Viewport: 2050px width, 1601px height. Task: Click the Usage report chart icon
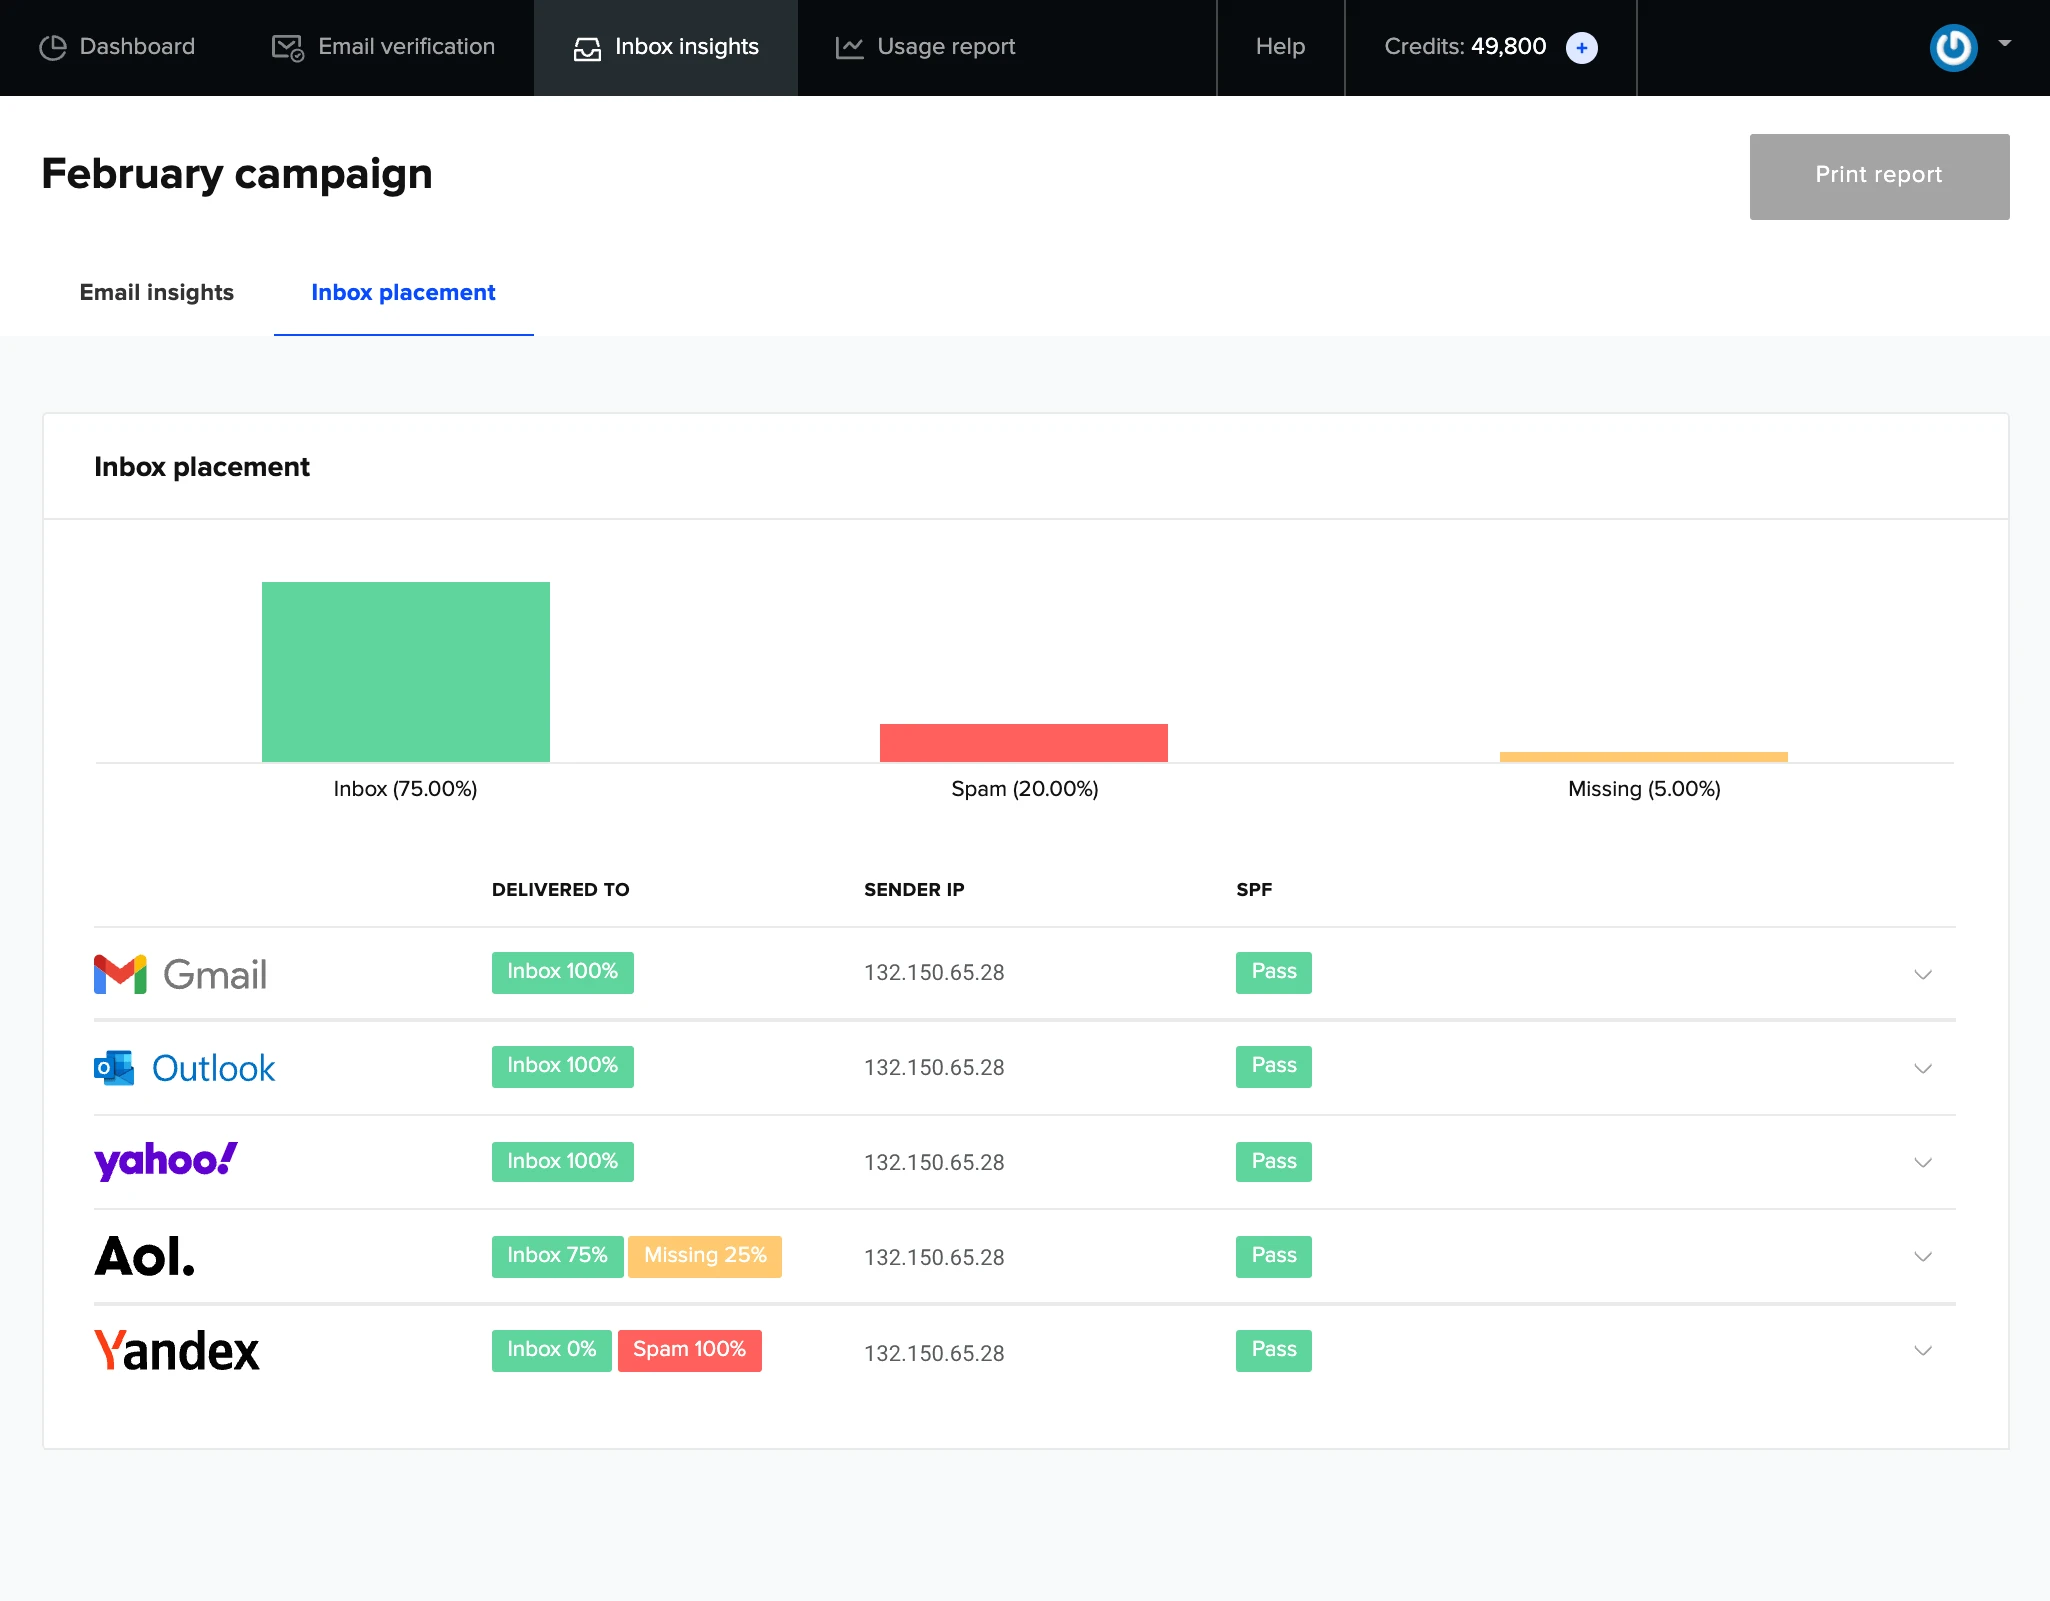[x=849, y=47]
